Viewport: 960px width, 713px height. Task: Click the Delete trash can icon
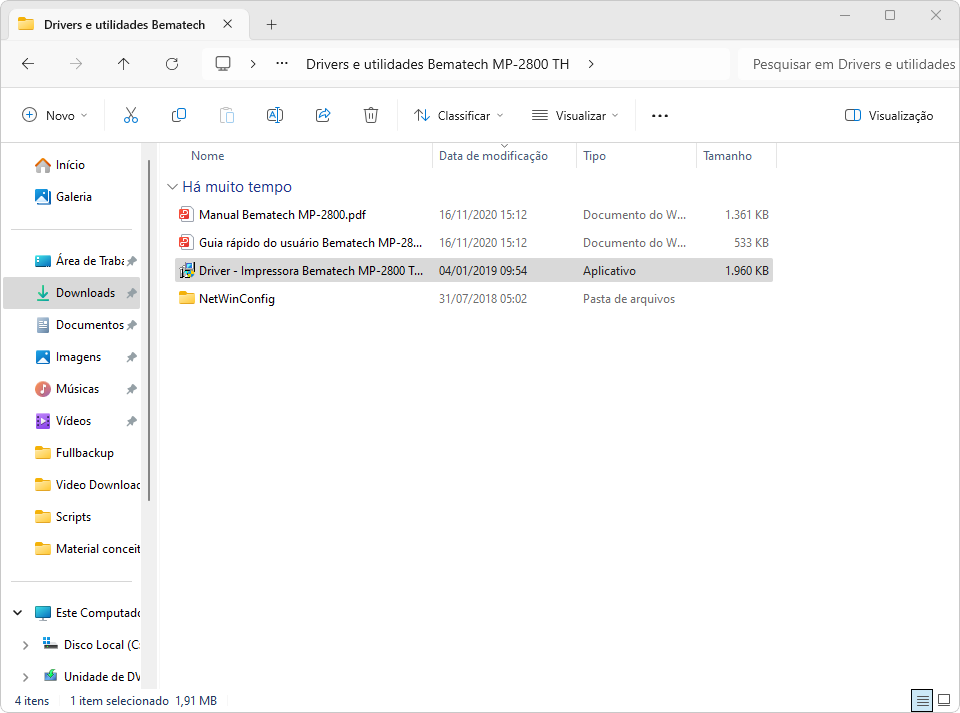coord(370,115)
